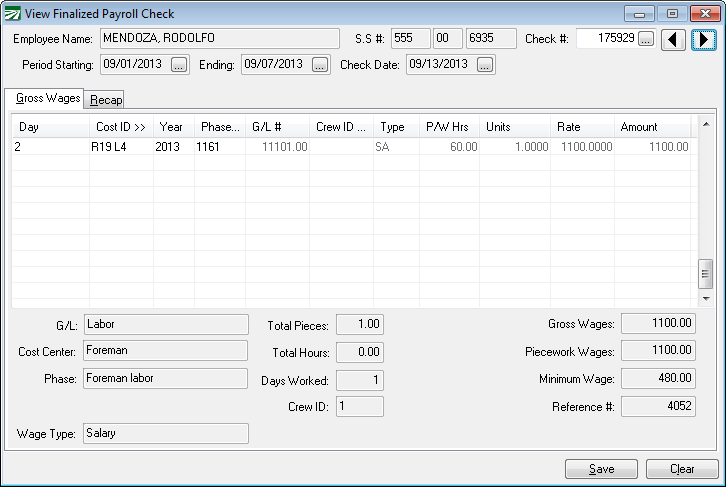This screenshot has width=726, height=487.
Task: Click the next check arrow button
Action: 704,39
